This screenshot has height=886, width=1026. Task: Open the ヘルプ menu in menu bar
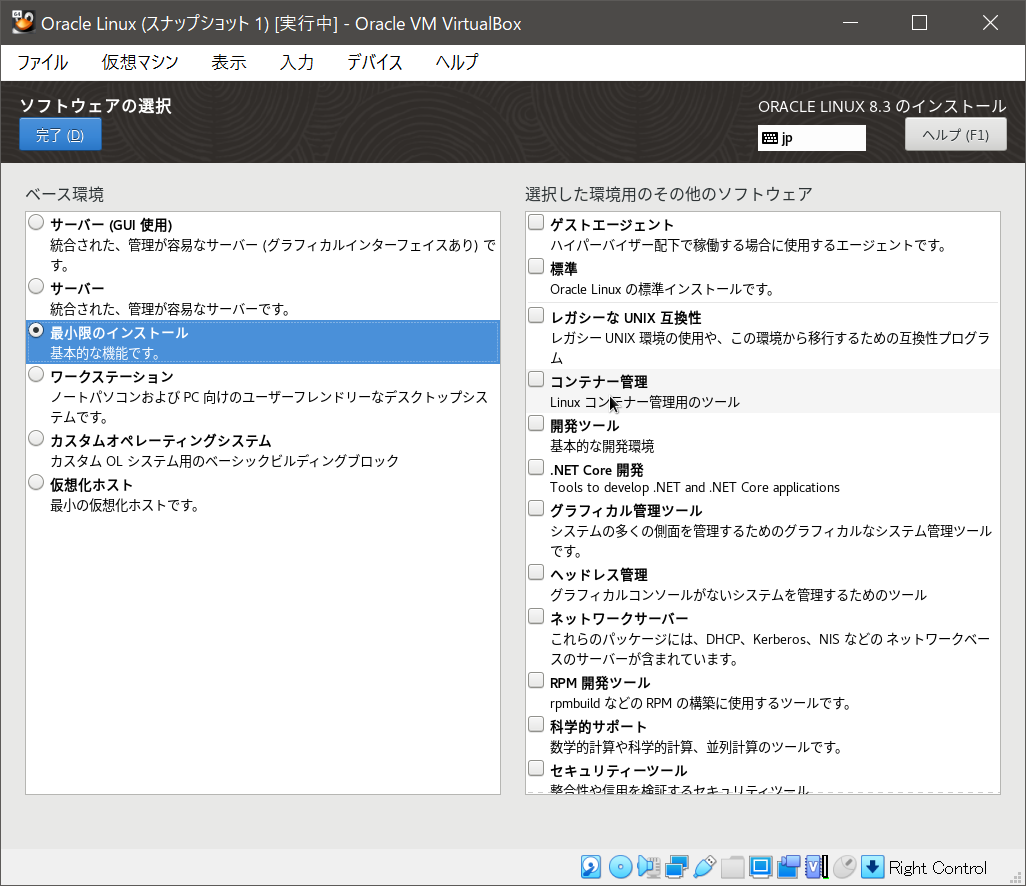457,62
